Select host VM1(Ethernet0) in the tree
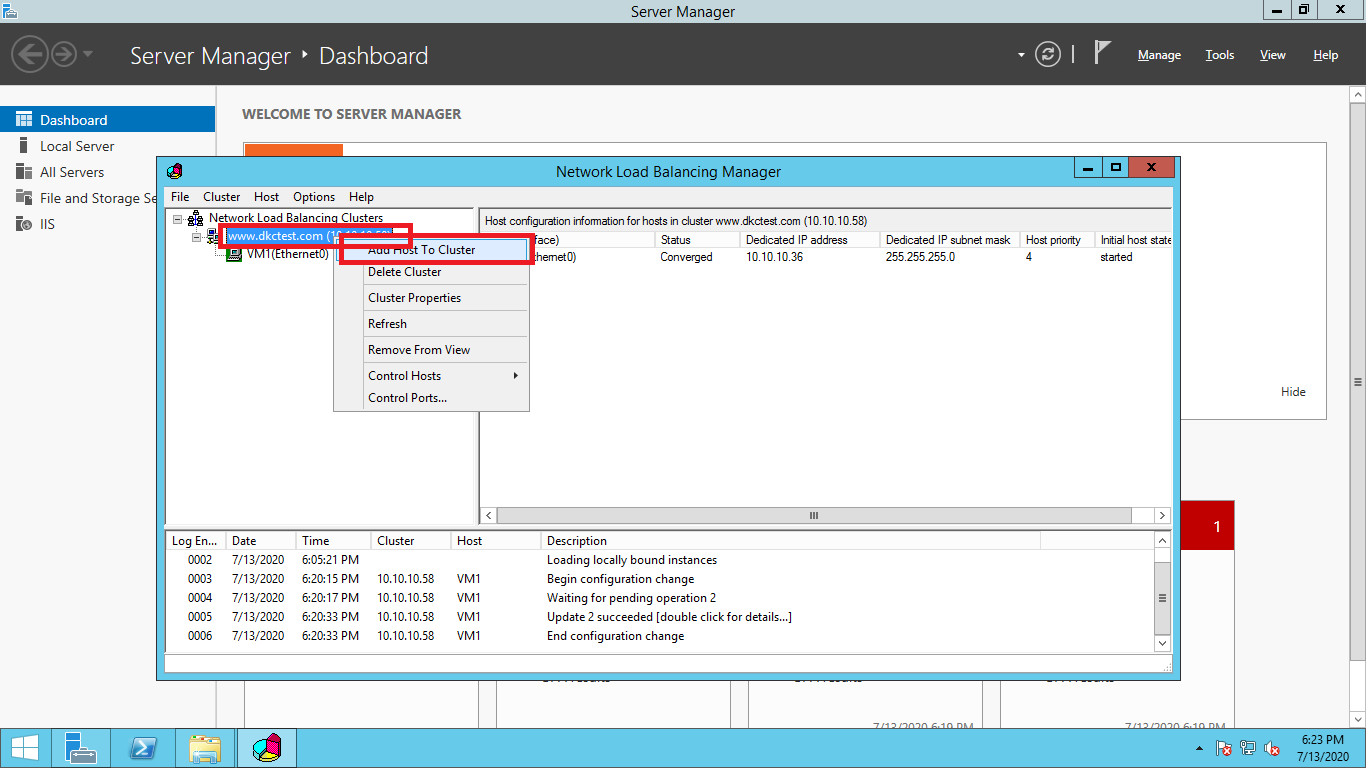Screen dimensions: 1366x768 pyautogui.click(x=288, y=254)
